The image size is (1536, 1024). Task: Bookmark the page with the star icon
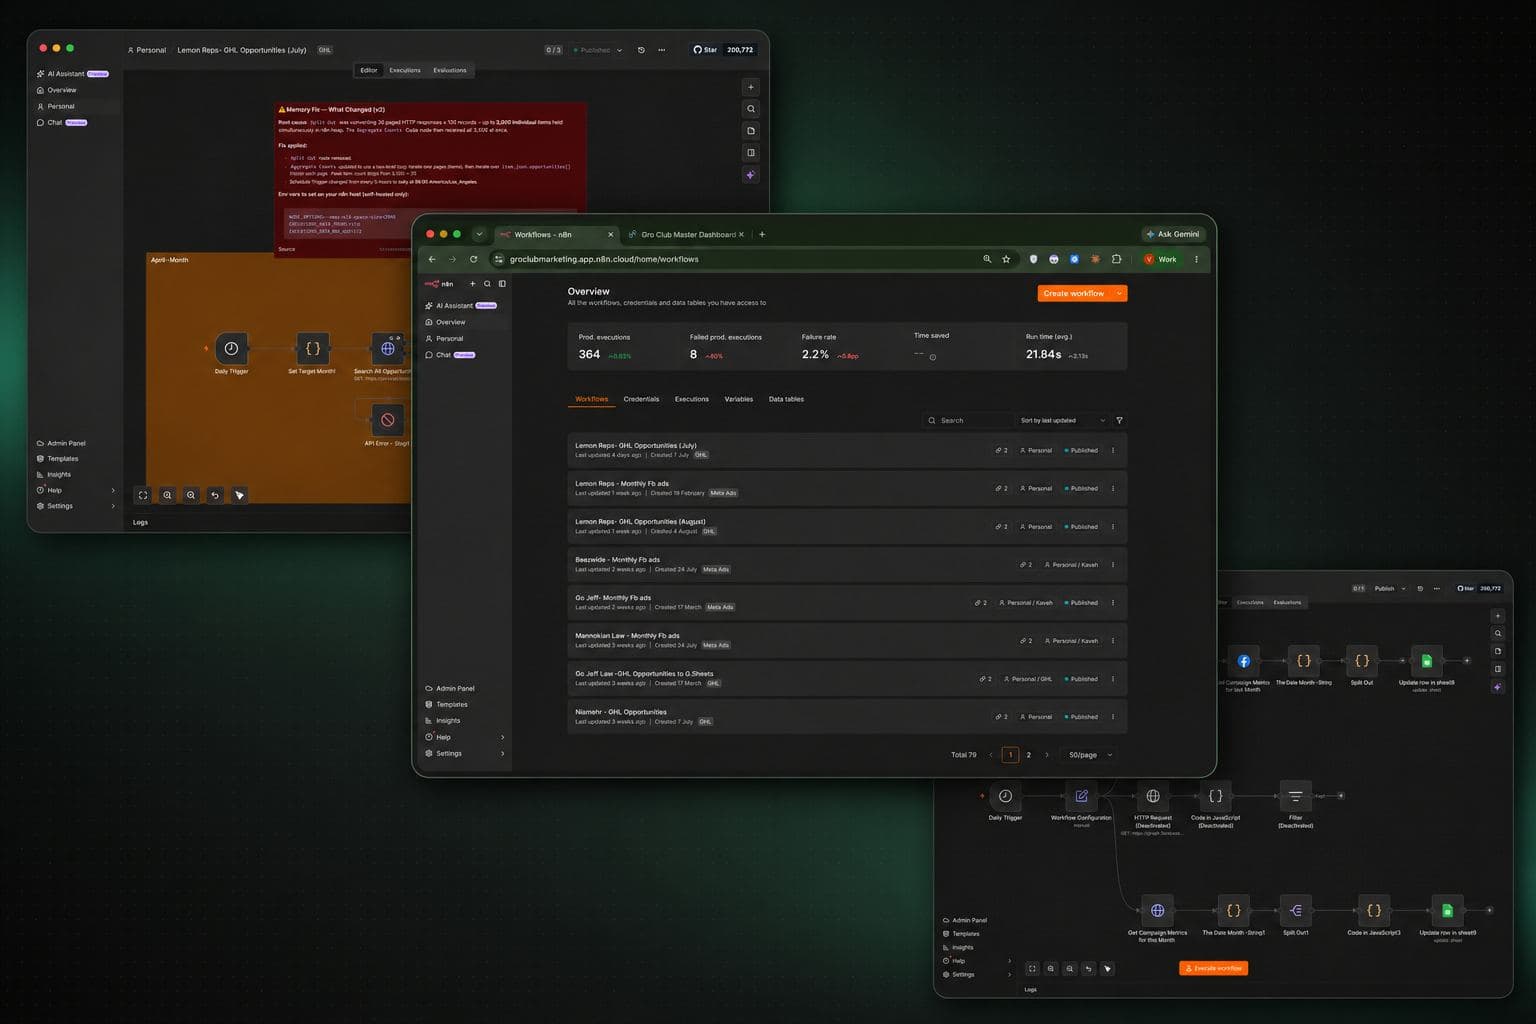(x=1006, y=259)
